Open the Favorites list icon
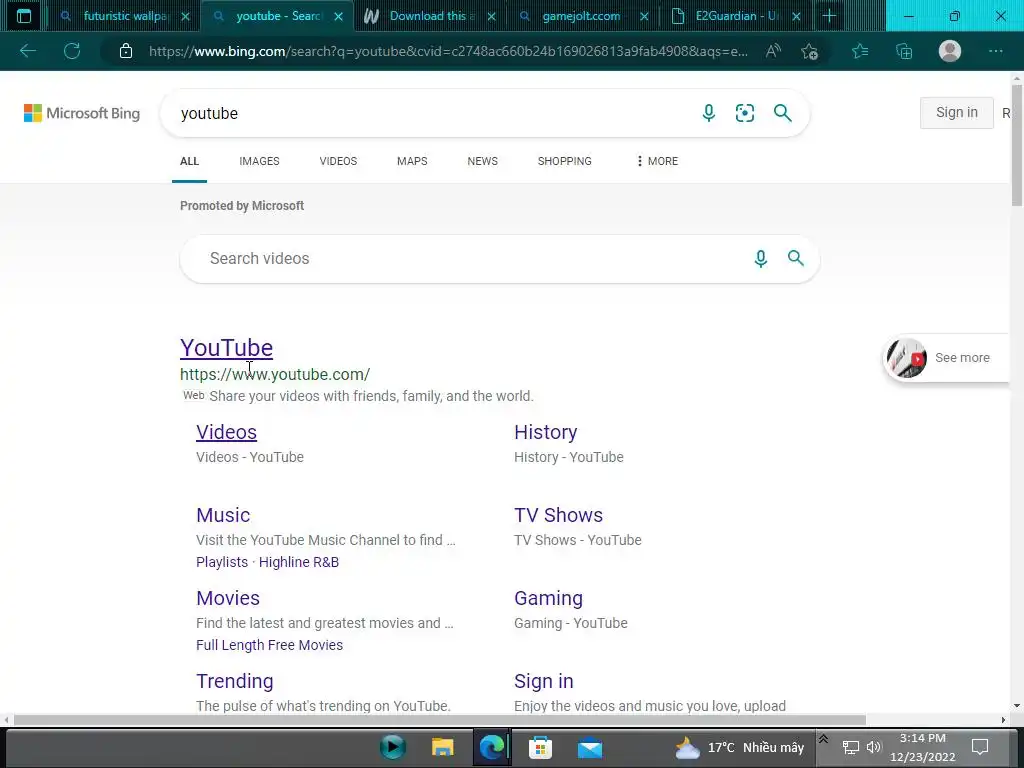Screen dimensions: 1024x768 tap(860, 51)
